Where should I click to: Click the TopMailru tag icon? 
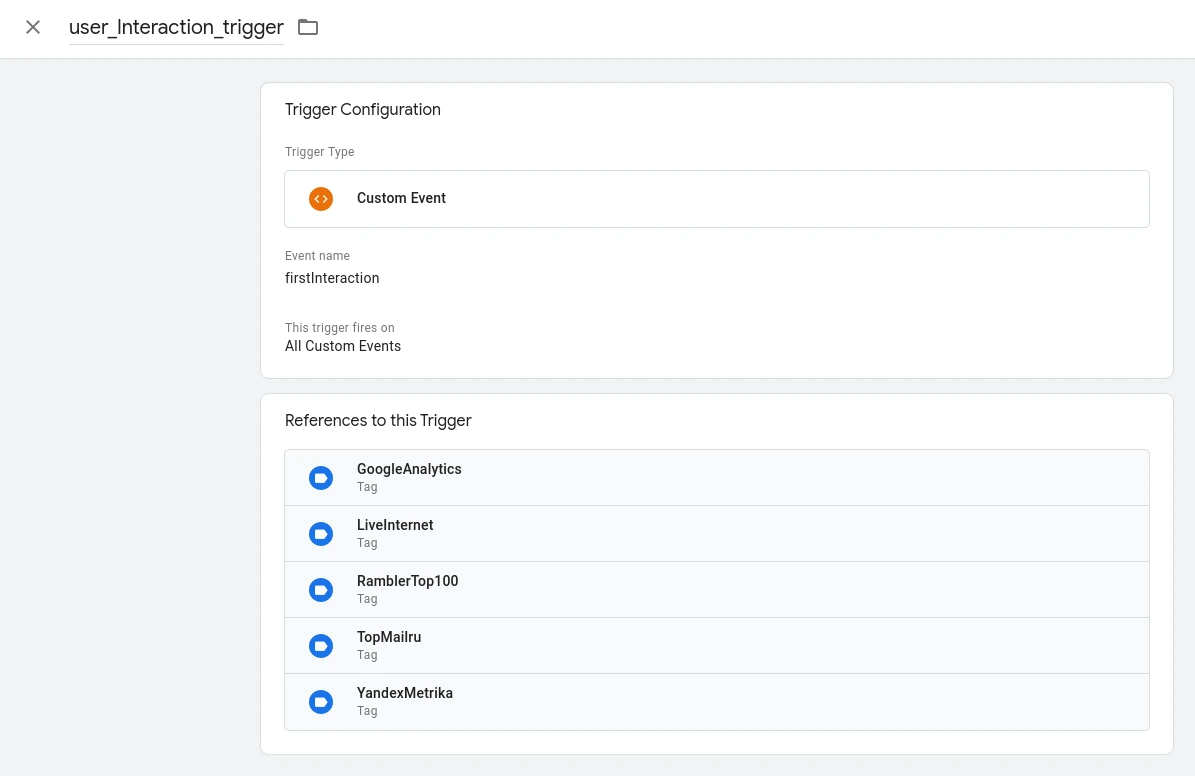click(320, 646)
